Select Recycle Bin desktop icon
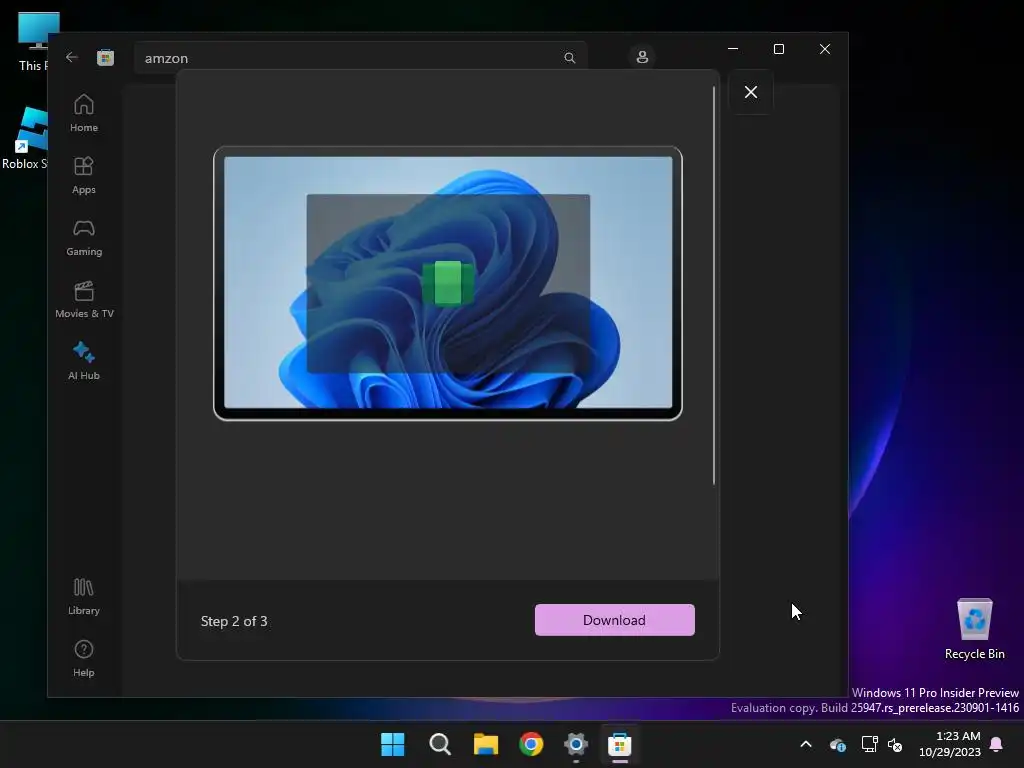This screenshot has height=768, width=1024. [x=974, y=629]
